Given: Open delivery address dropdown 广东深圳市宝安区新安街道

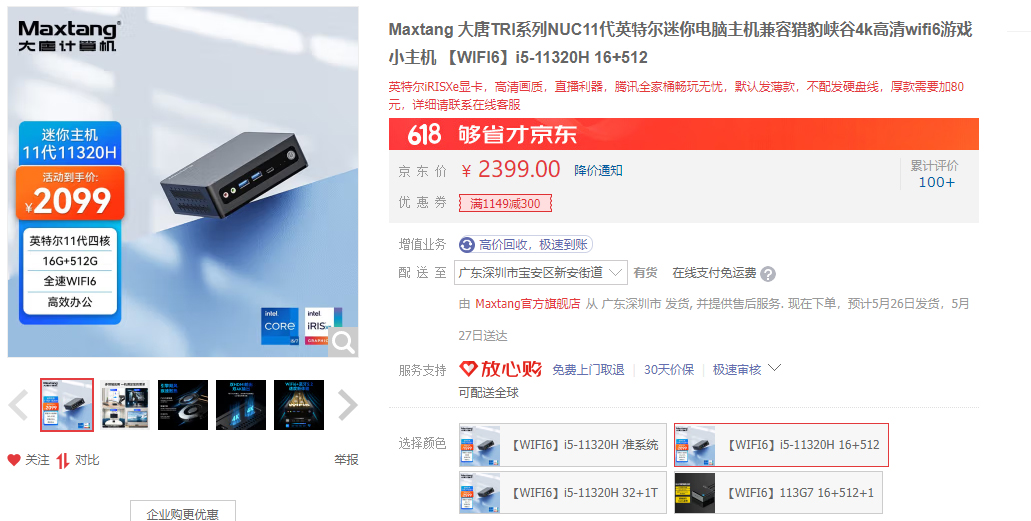Looking at the screenshot, I should 540,272.
